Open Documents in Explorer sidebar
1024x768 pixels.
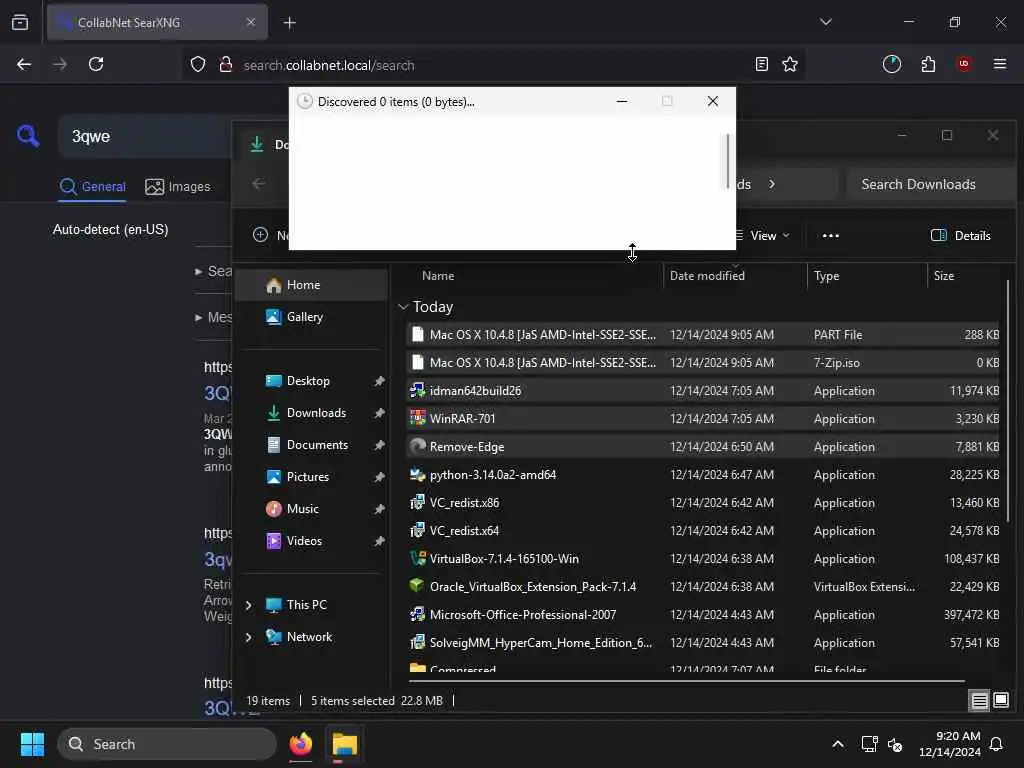(x=311, y=445)
